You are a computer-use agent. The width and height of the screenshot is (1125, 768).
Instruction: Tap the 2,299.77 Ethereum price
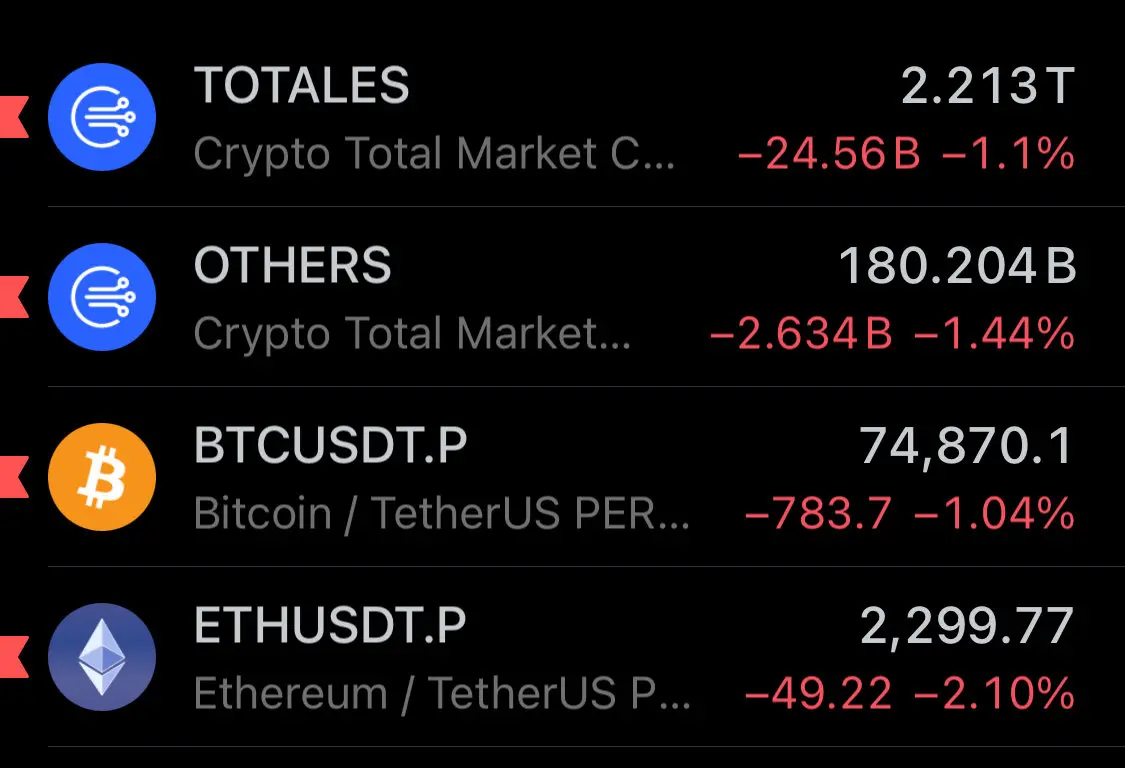pyautogui.click(x=966, y=627)
